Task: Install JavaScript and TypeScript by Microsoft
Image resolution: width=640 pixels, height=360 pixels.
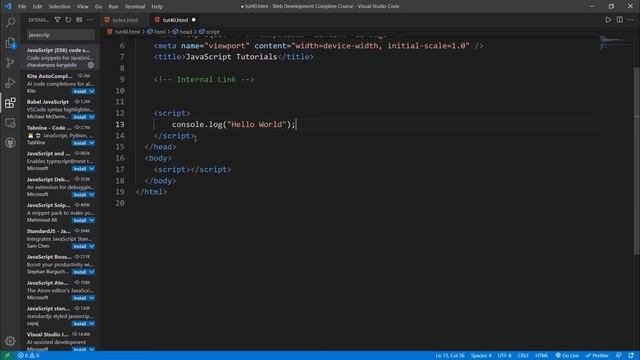Action: click(80, 169)
